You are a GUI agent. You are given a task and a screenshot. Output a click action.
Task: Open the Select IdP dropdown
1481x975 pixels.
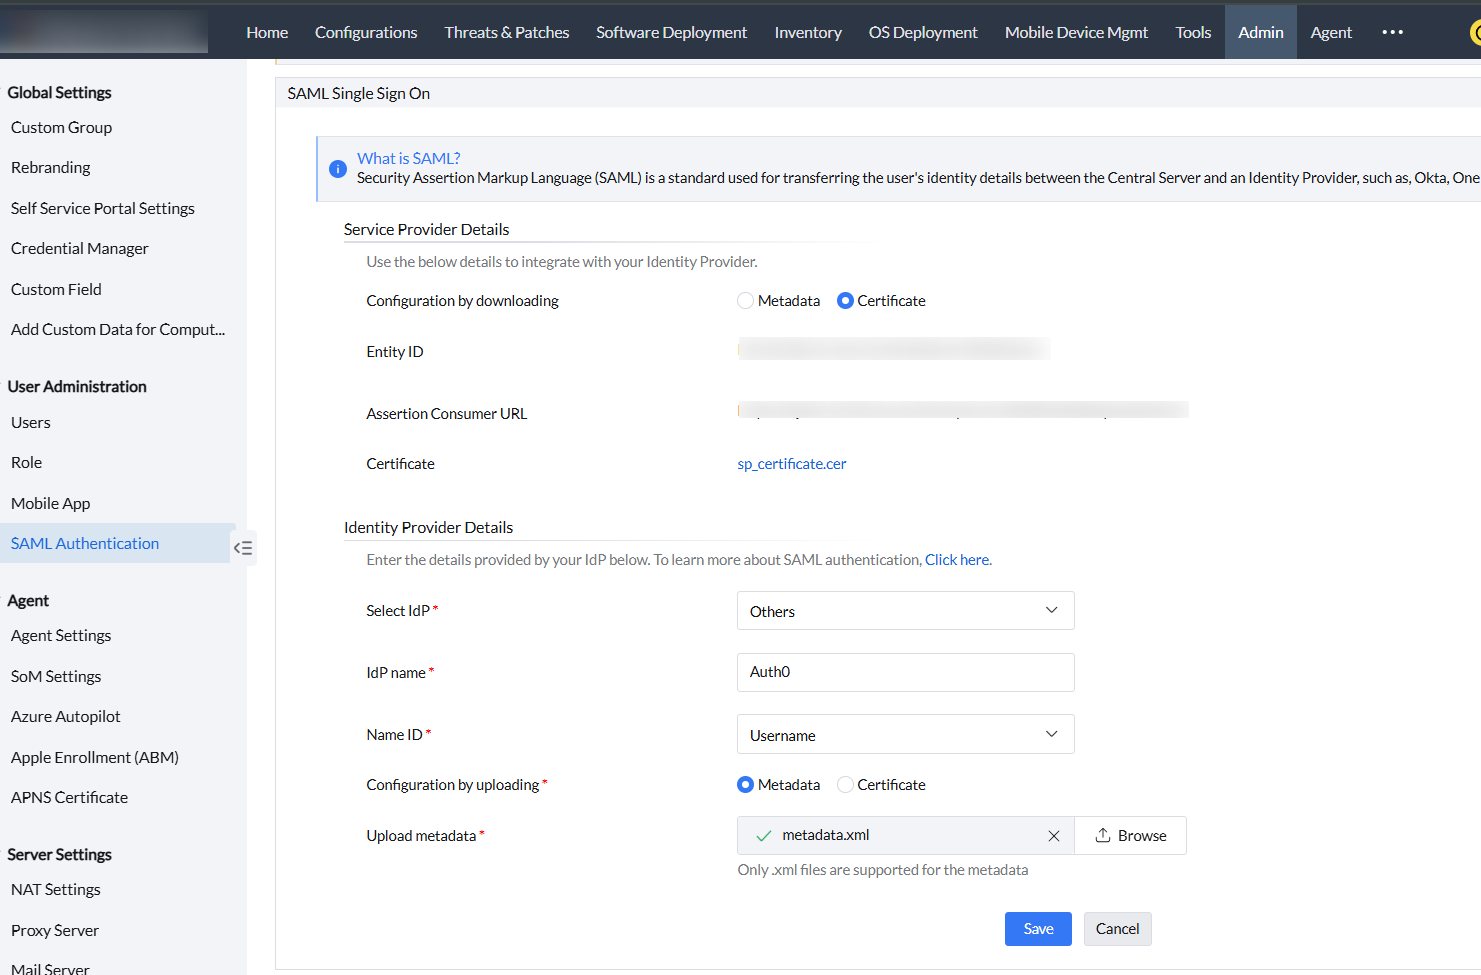[x=905, y=611]
